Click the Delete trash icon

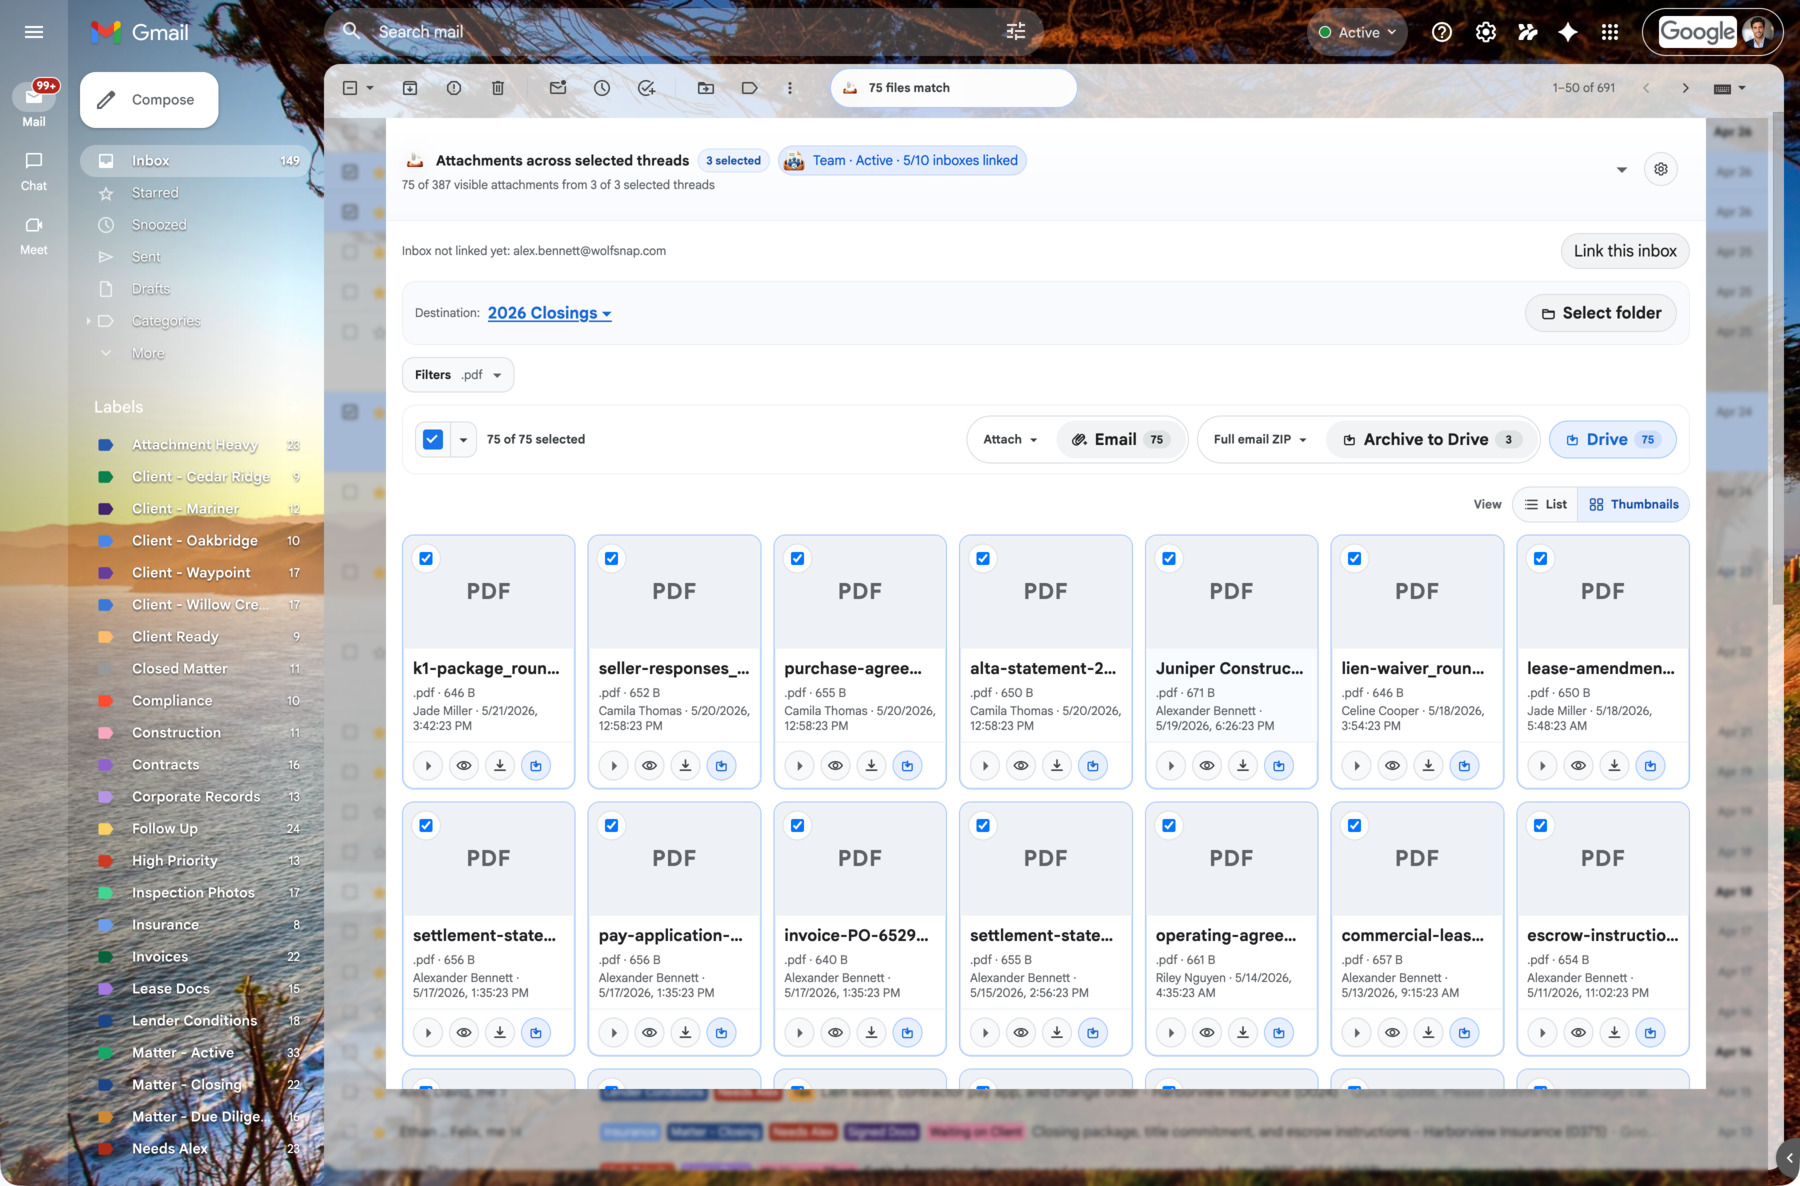(498, 88)
